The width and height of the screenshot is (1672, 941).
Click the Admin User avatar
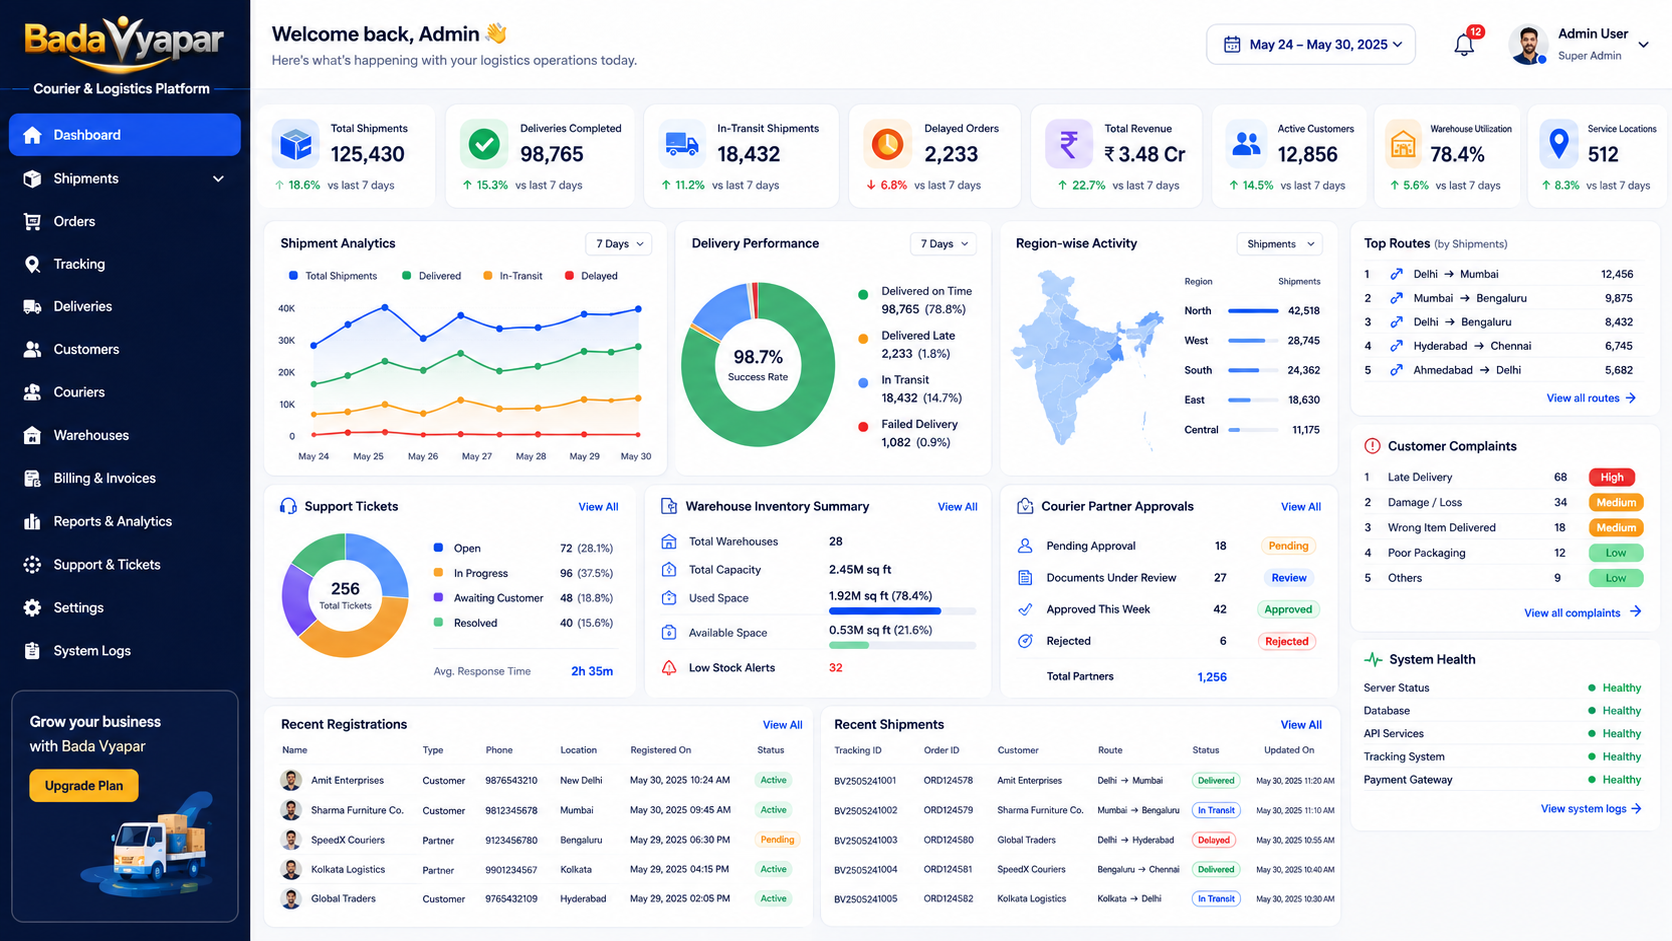pos(1528,45)
